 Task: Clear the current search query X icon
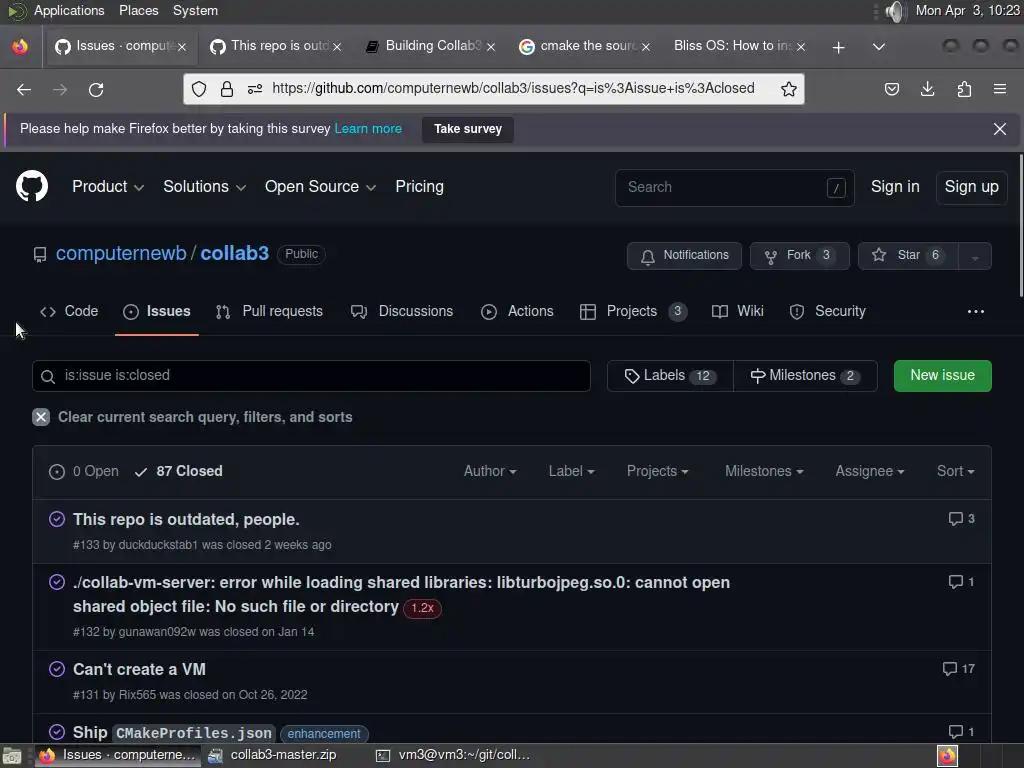pos(41,417)
